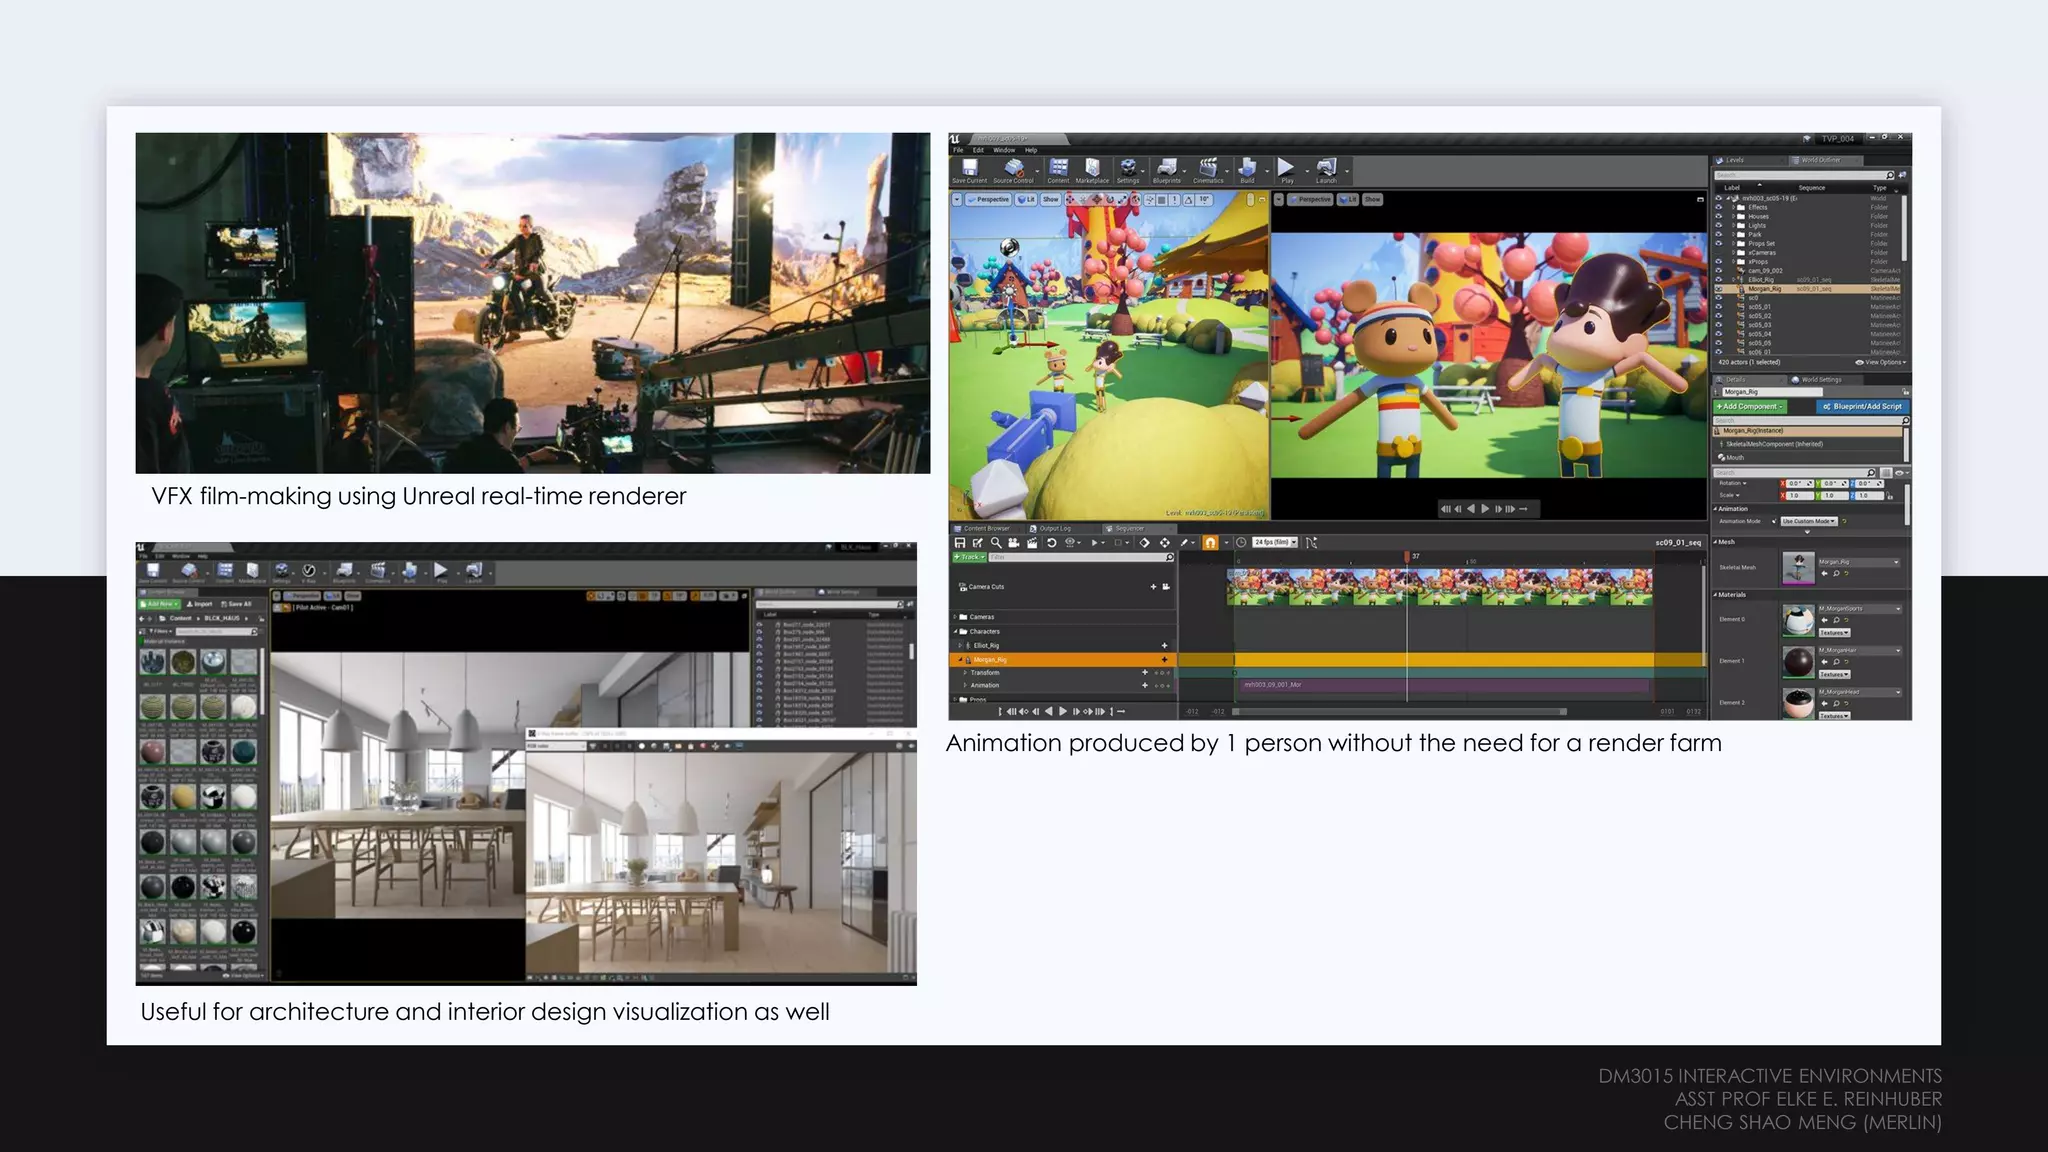Expand the xCameras folder in World Outliner
Image resolution: width=2048 pixels, height=1152 pixels.
(1733, 252)
